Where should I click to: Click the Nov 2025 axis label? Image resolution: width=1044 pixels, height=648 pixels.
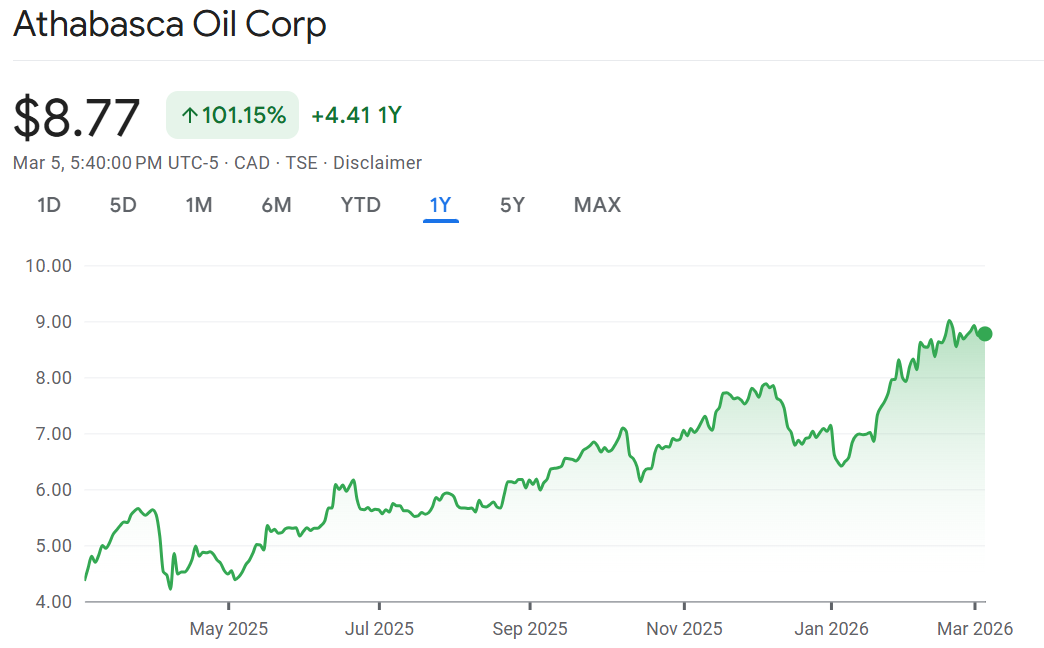coord(684,629)
